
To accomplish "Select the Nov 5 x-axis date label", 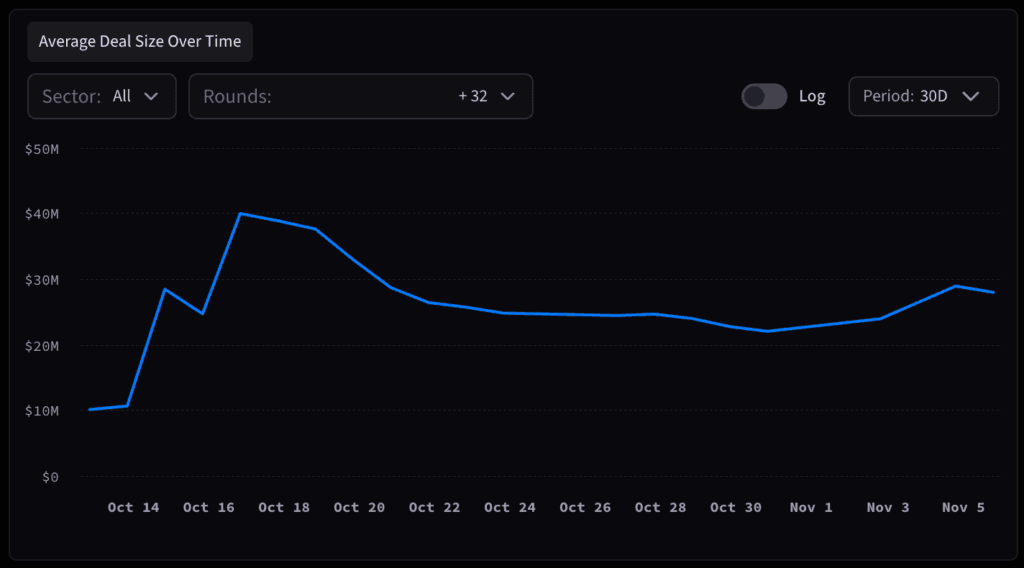I will coord(963,507).
